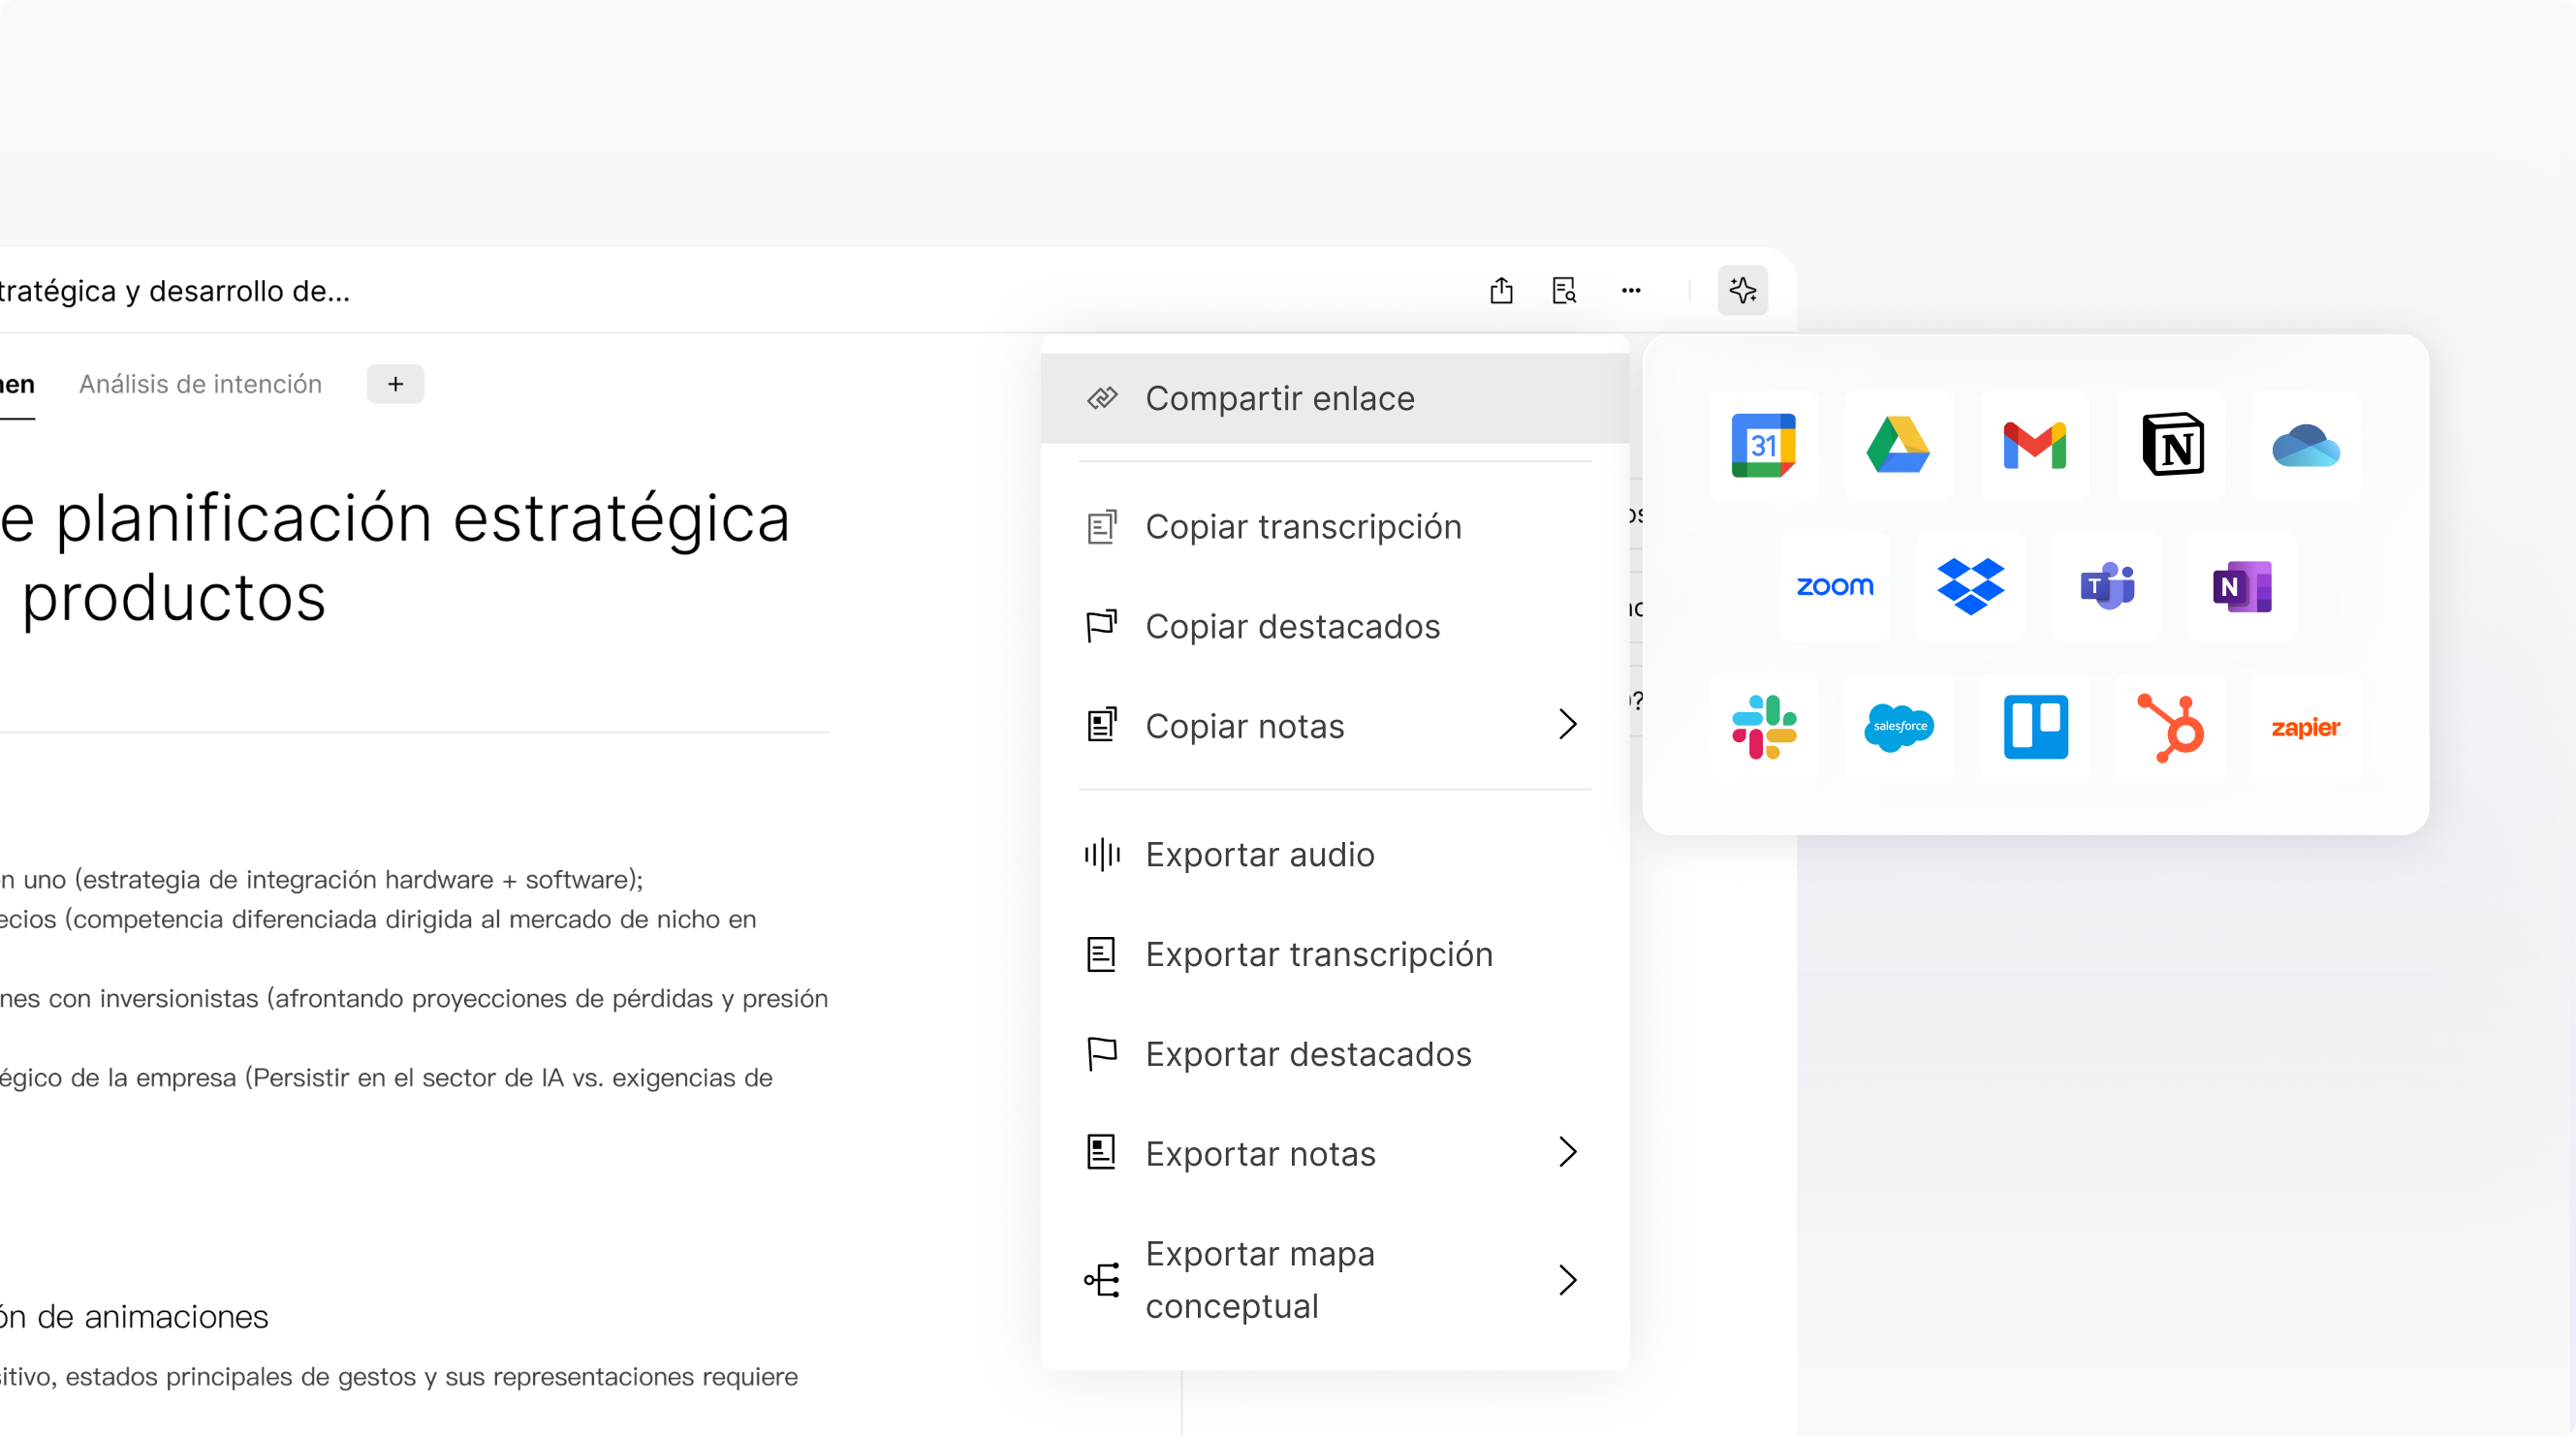
Task: Select the HubSpot integration icon
Action: point(2170,727)
